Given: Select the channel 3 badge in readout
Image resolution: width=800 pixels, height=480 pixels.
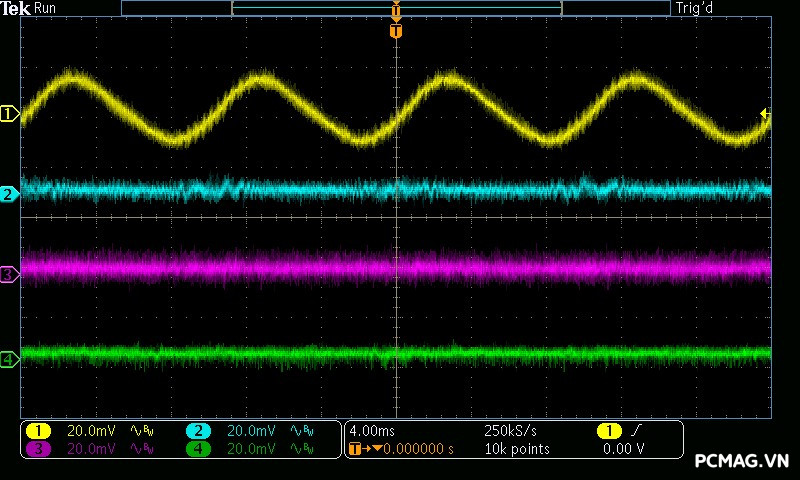Looking at the screenshot, I should tap(38, 449).
